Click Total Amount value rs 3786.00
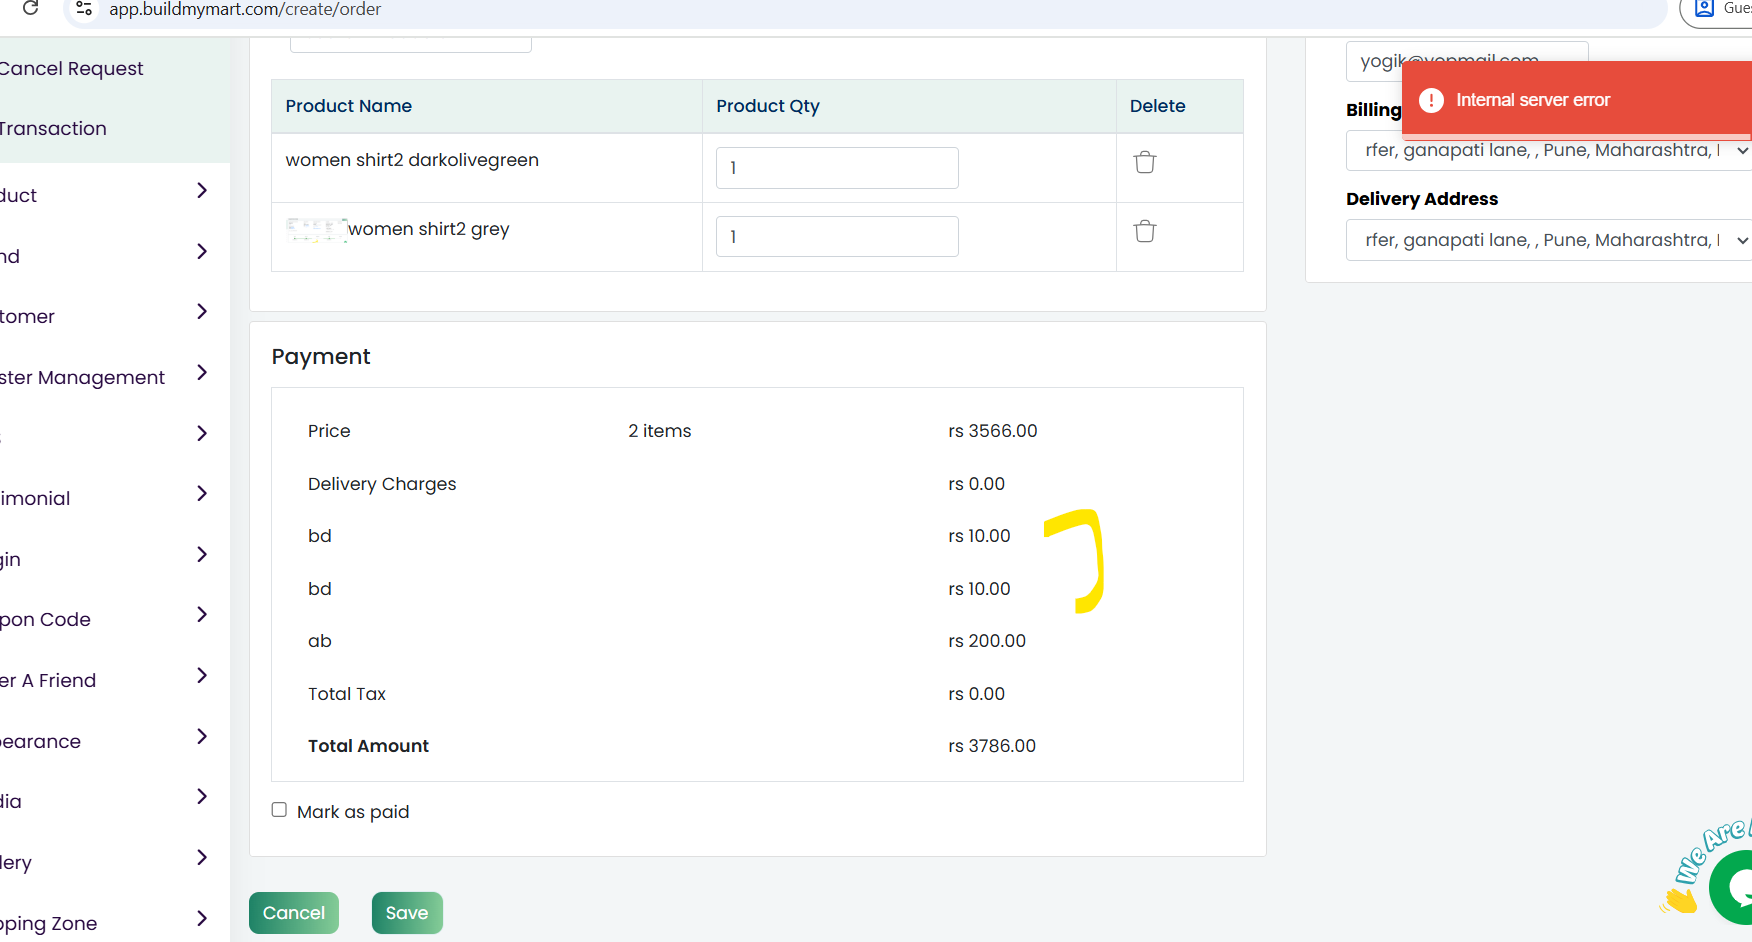Viewport: 1752px width, 942px height. coord(992,746)
